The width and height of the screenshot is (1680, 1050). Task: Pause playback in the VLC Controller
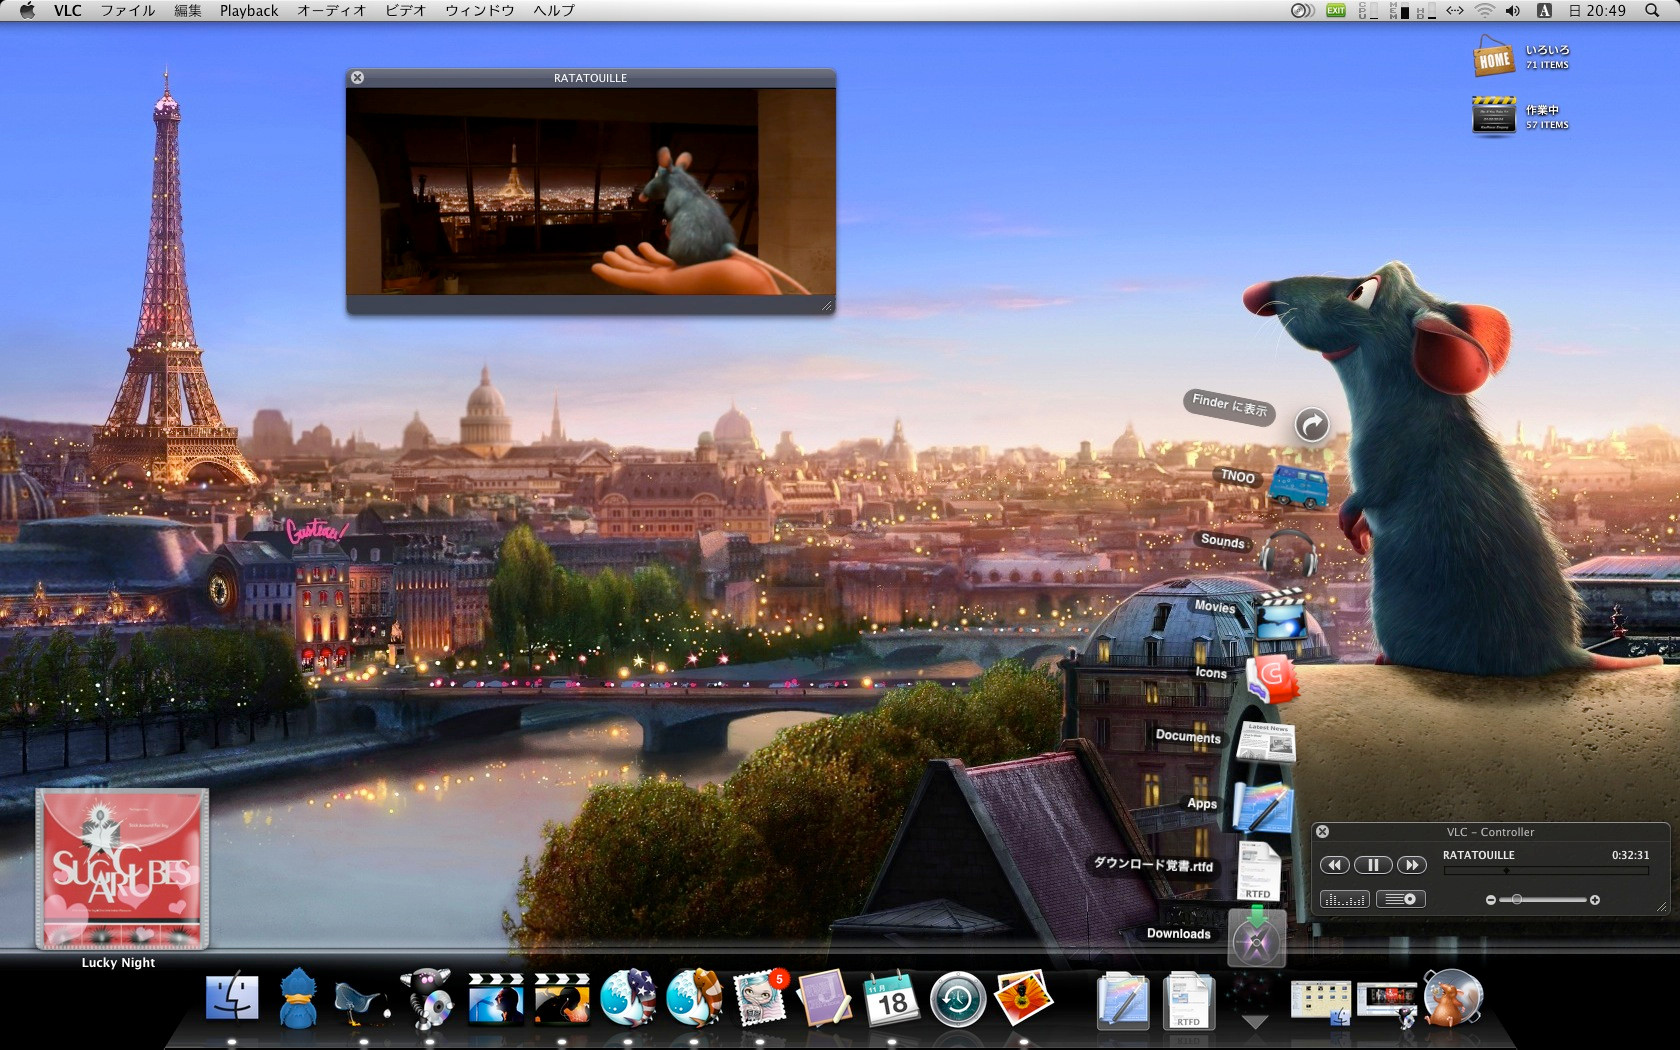click(1373, 865)
